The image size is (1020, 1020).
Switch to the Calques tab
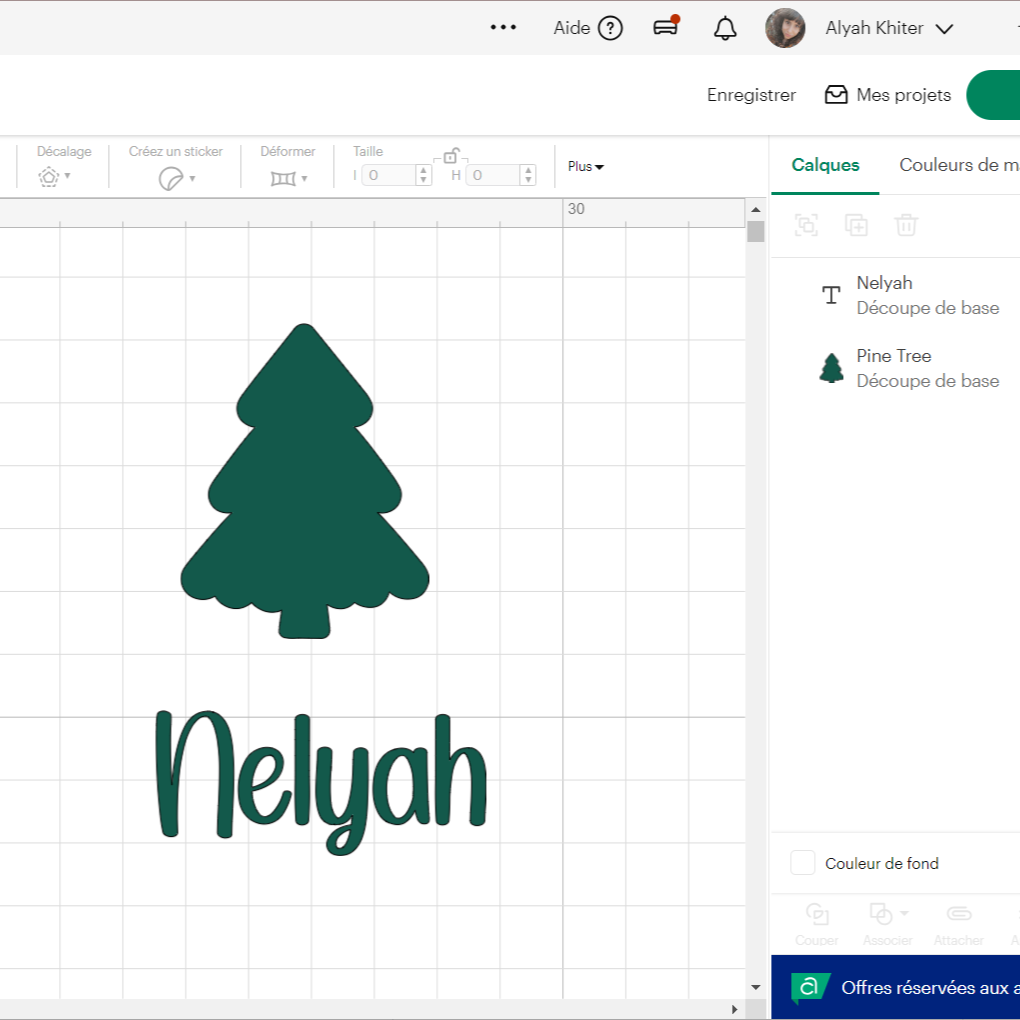coord(825,165)
